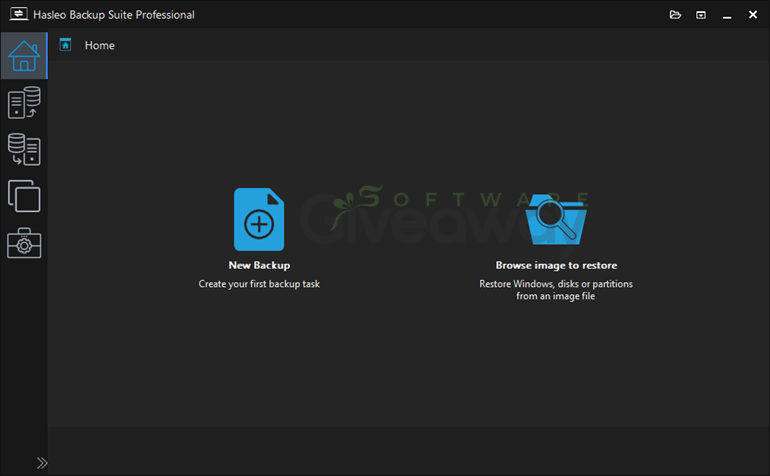770x476 pixels.
Task: Open the title bar dropdown menu icon
Action: click(x=701, y=15)
